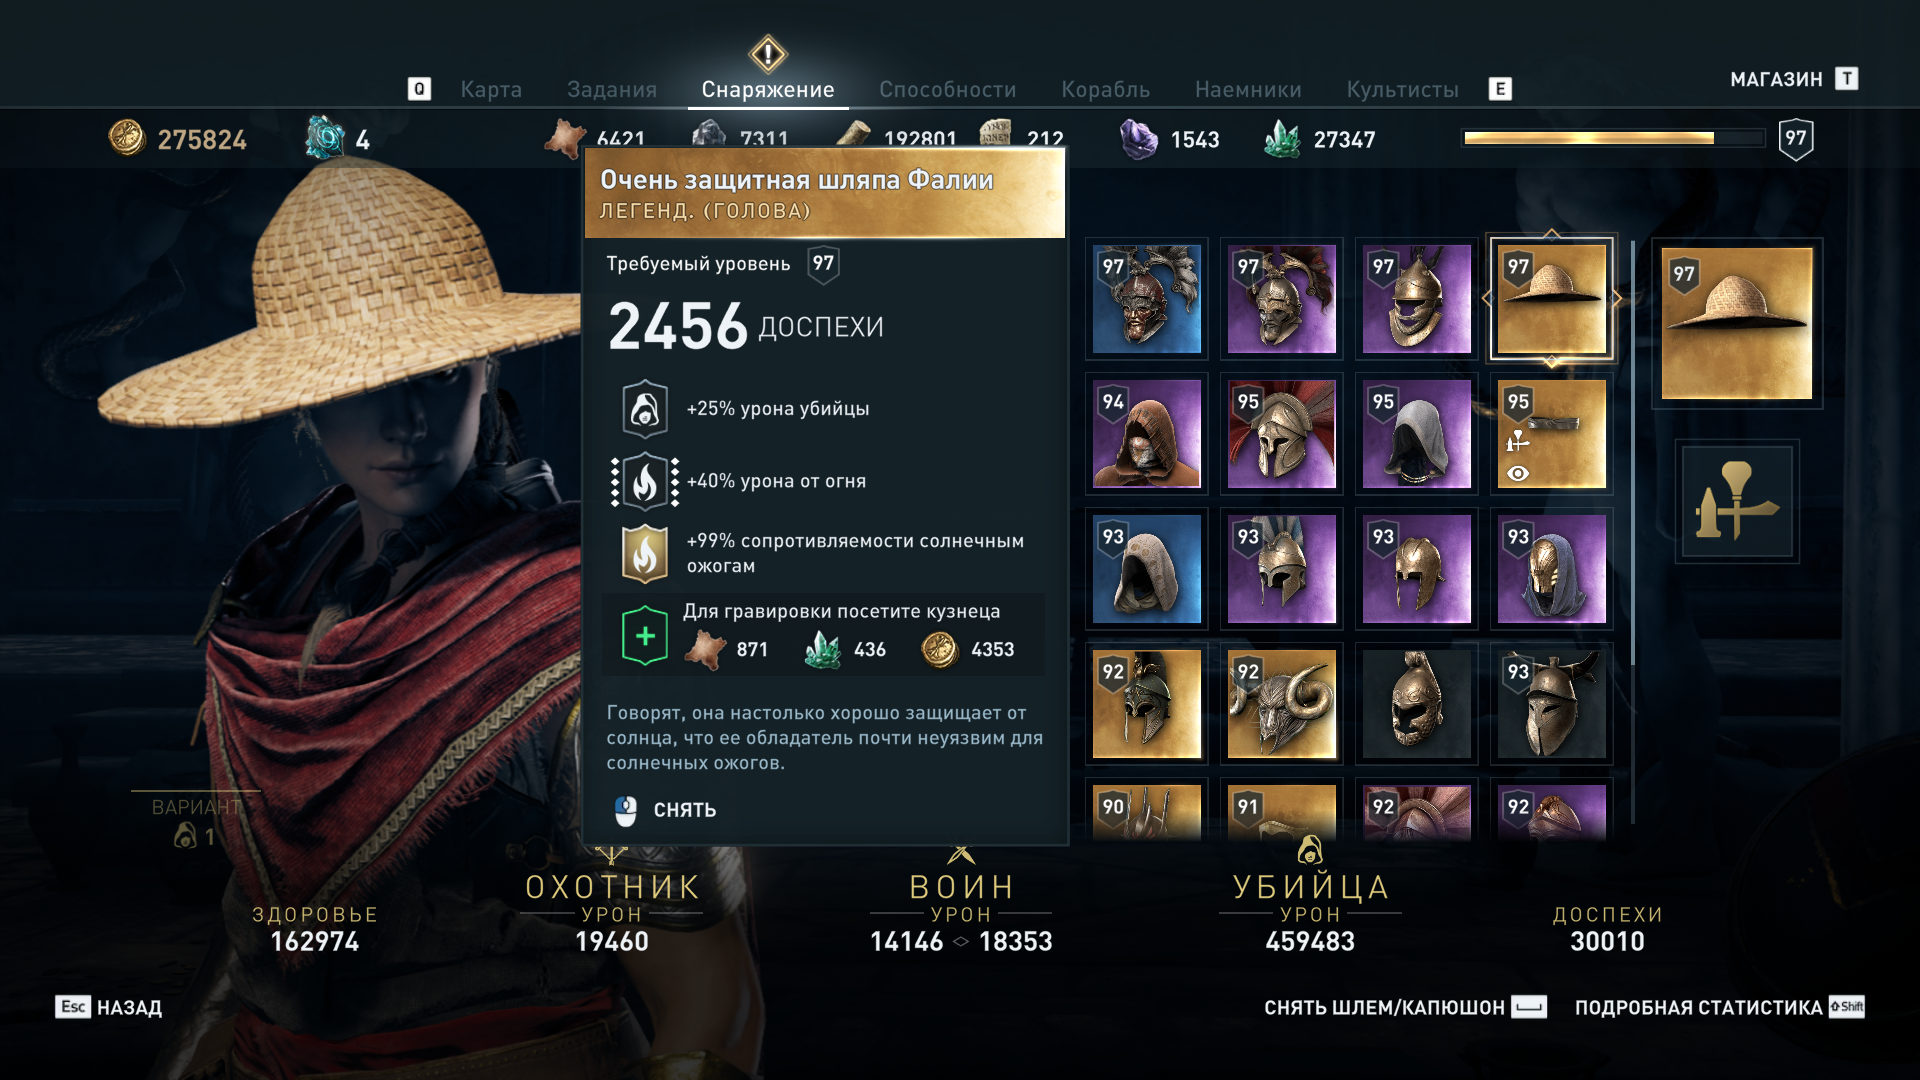Screen dimensions: 1920x1080
Task: Click the experience progress bar near level 97
Action: coord(1613,138)
